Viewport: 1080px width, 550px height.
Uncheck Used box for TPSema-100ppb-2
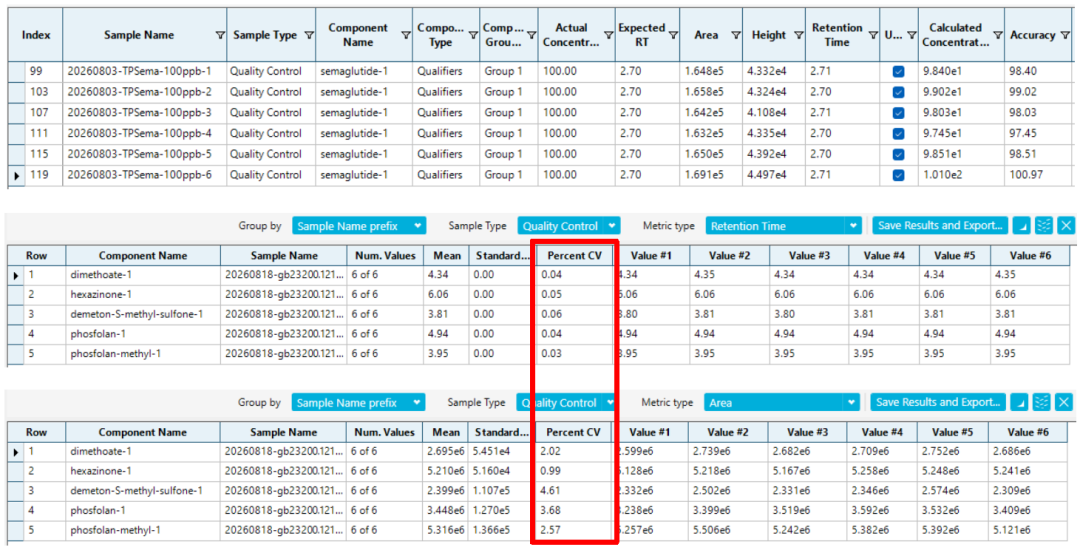tap(898, 92)
